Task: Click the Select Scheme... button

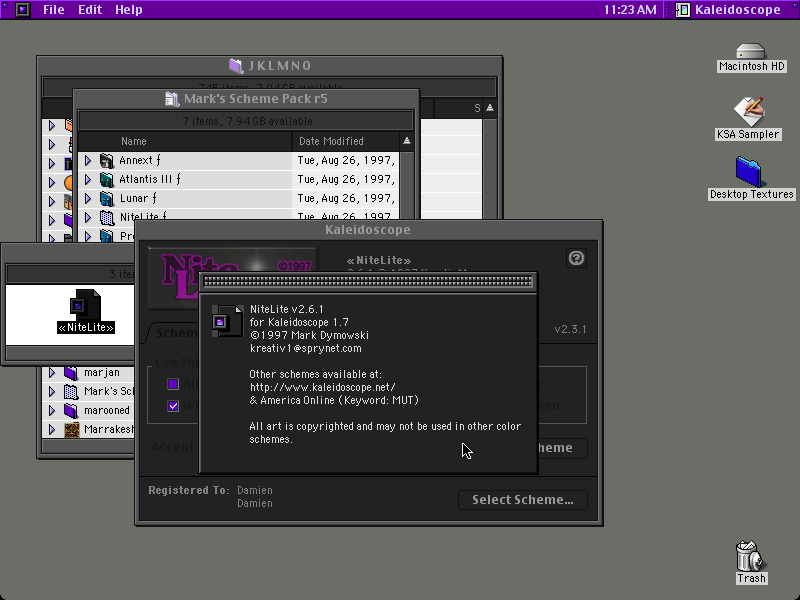Action: tap(523, 500)
